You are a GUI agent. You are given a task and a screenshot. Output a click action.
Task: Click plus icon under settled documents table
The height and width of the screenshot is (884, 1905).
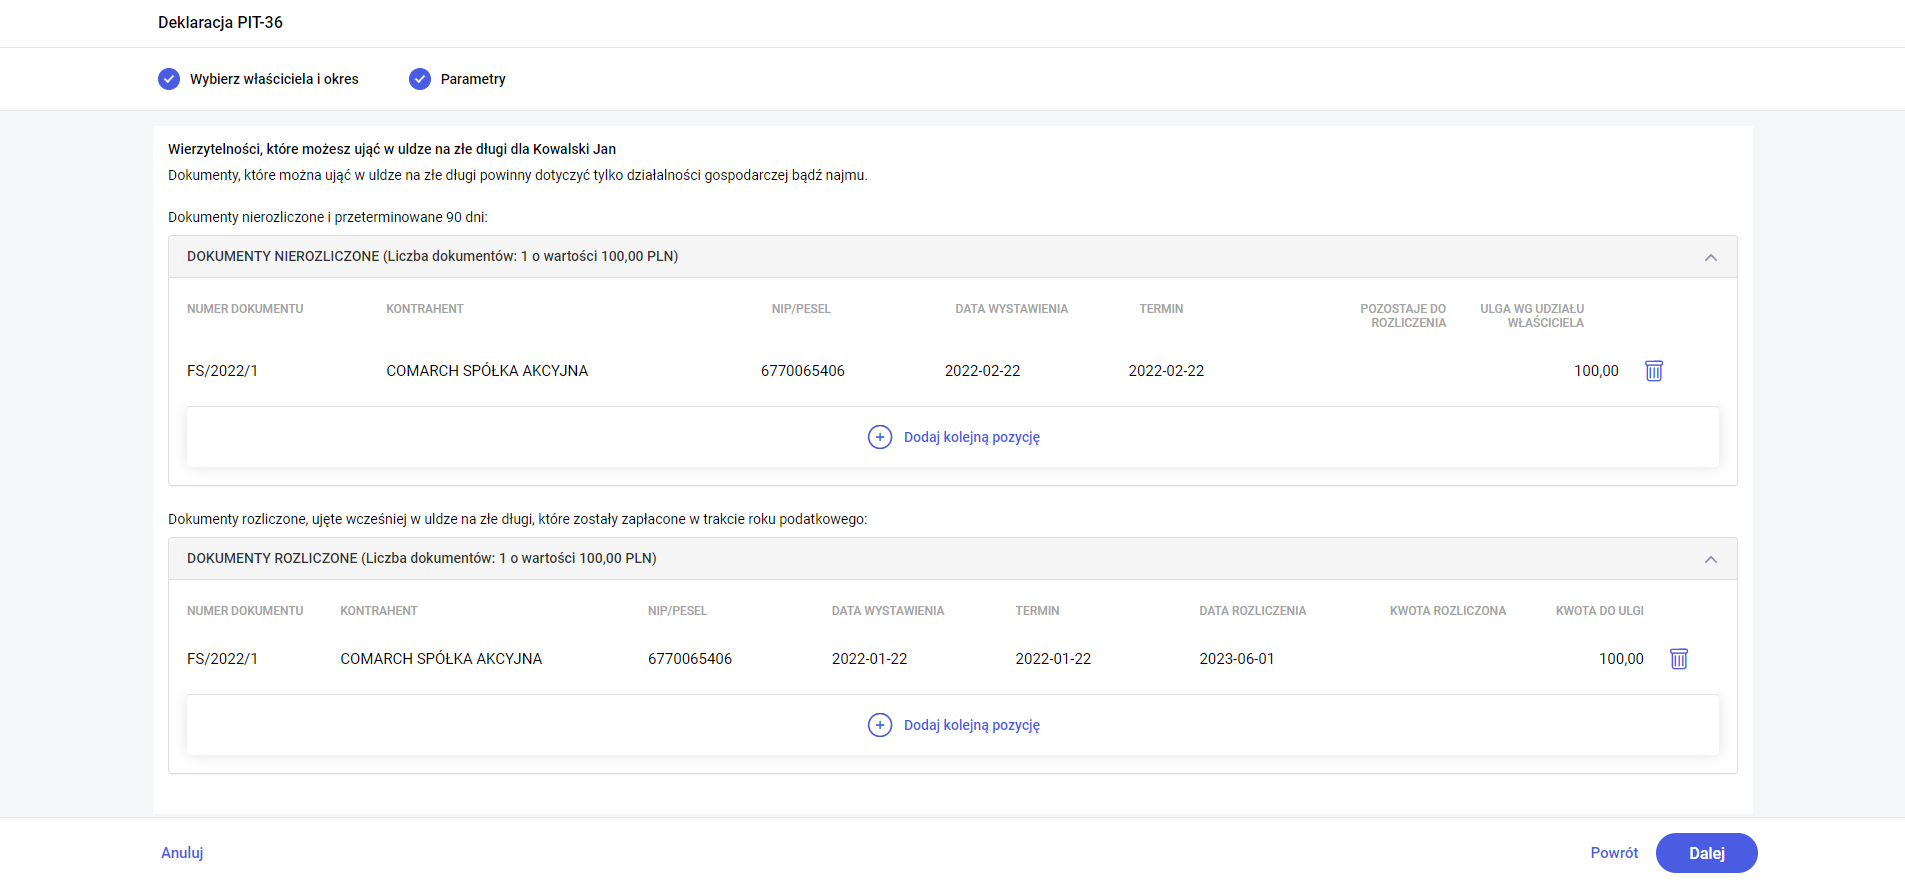click(x=879, y=725)
